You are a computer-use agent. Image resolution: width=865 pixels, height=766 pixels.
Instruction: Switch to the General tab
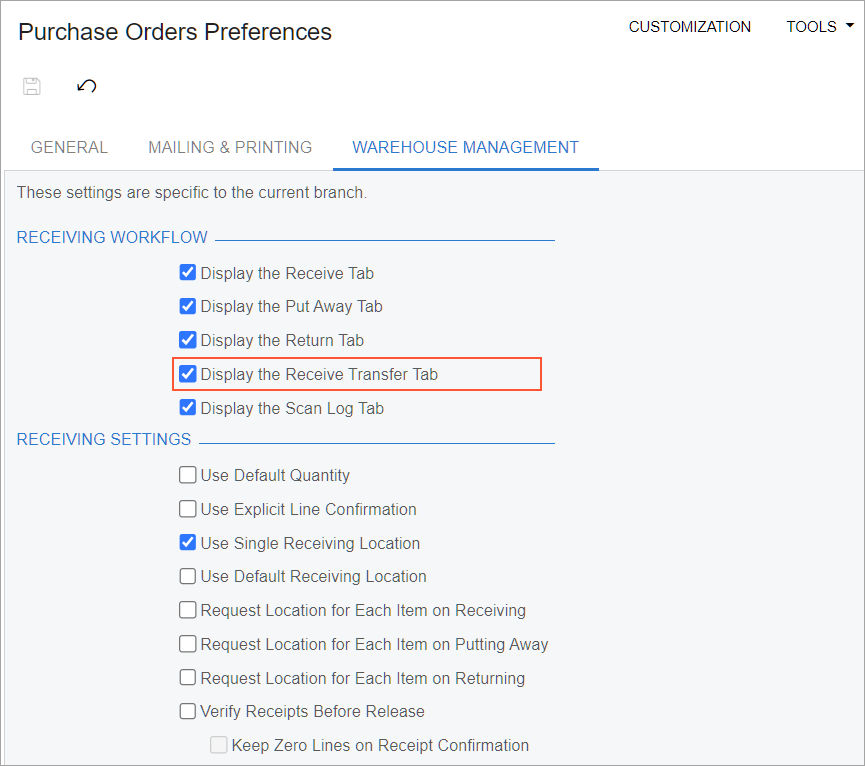point(69,147)
